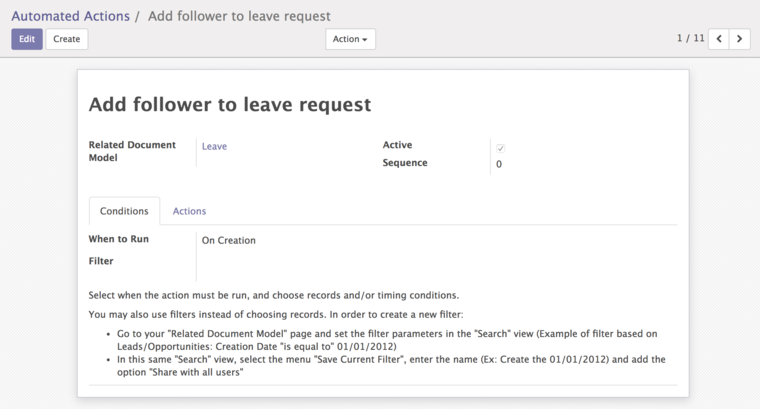Screen dimensions: 760x409
Task: Switch to the Actions tab
Action: 190,211
